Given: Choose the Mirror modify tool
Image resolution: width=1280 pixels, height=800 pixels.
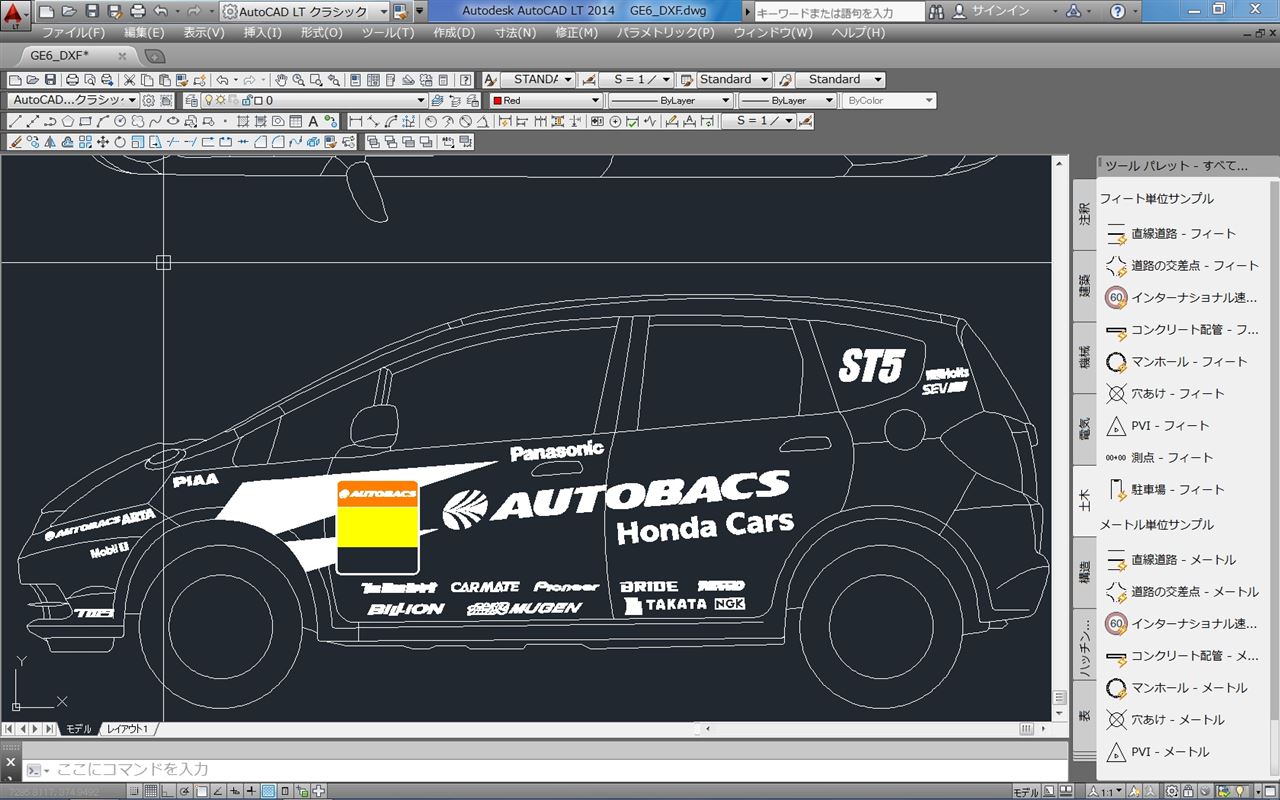Looking at the screenshot, I should pos(50,142).
